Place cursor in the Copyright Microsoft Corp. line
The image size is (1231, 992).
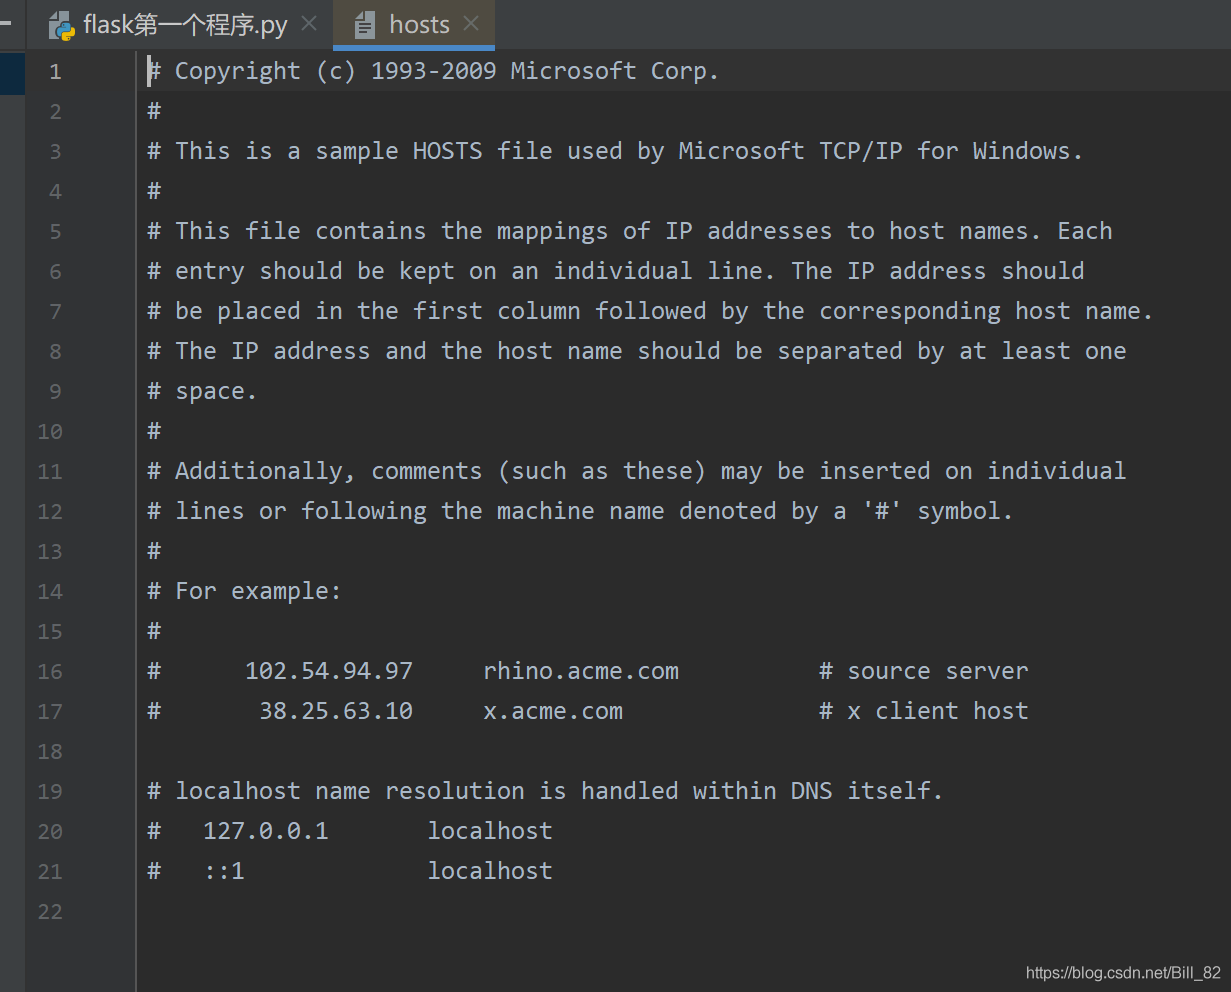pos(433,71)
